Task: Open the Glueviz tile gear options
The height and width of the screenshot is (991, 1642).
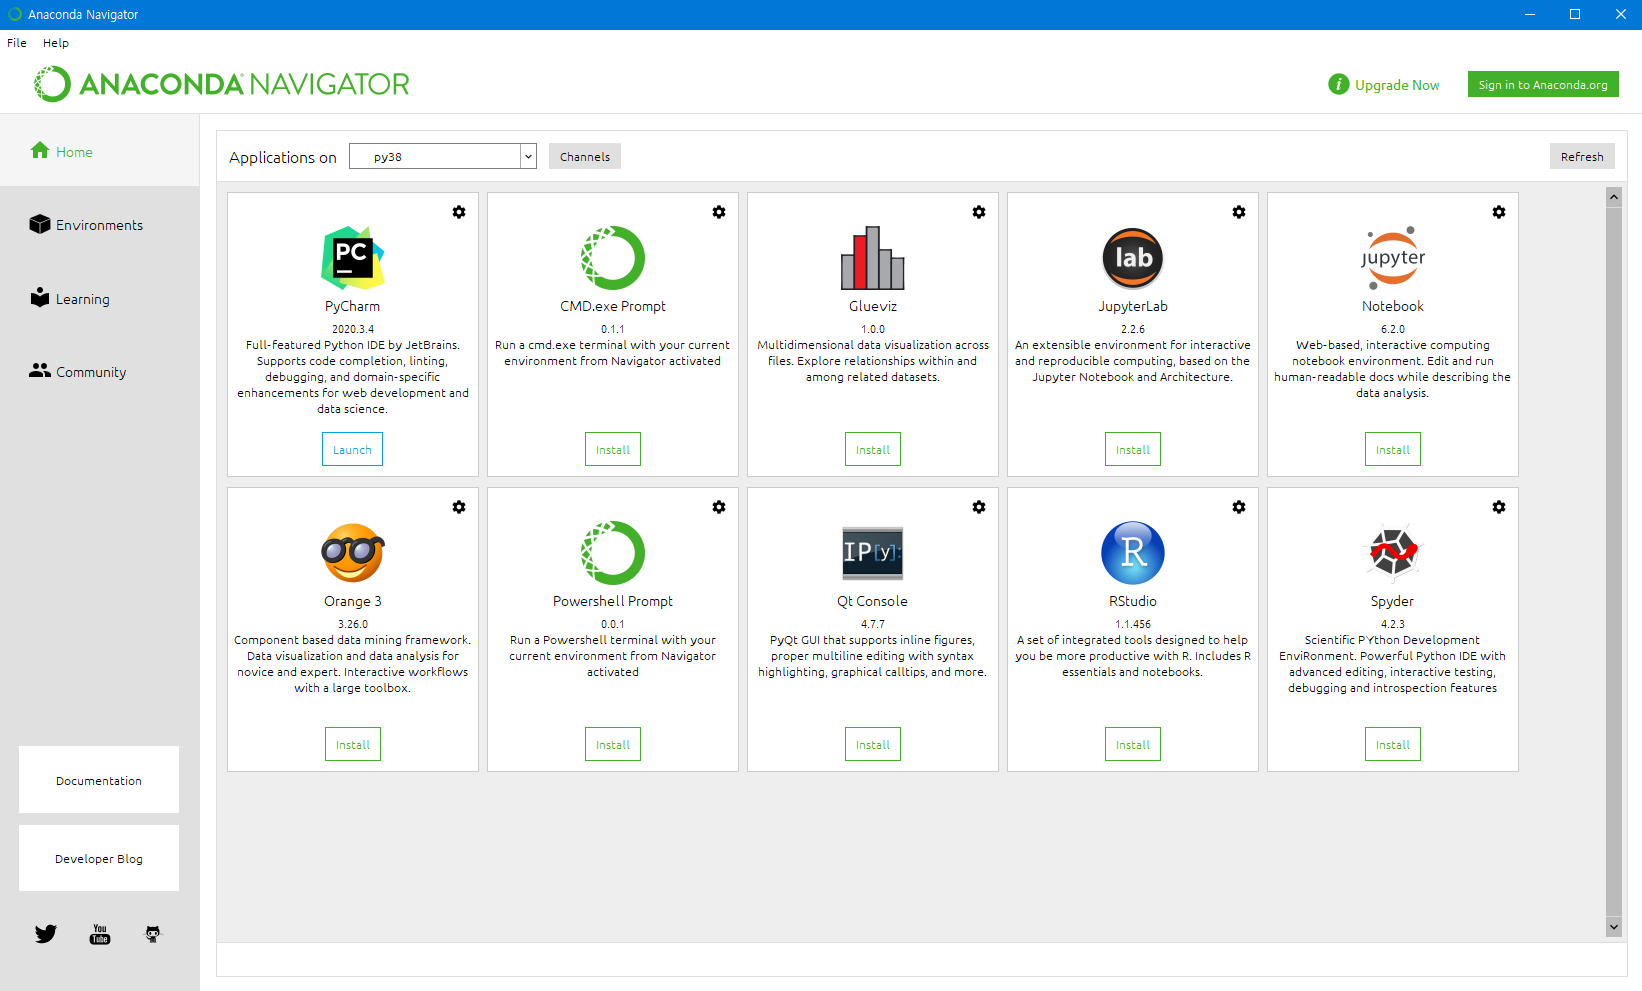Action: point(979,212)
